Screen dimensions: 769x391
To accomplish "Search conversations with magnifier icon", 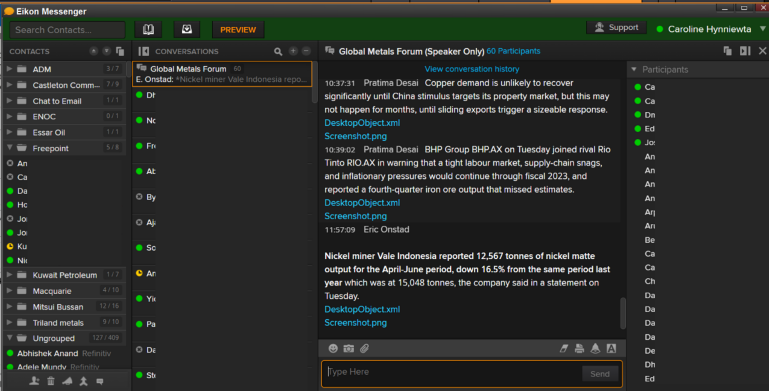I will click(x=278, y=51).
